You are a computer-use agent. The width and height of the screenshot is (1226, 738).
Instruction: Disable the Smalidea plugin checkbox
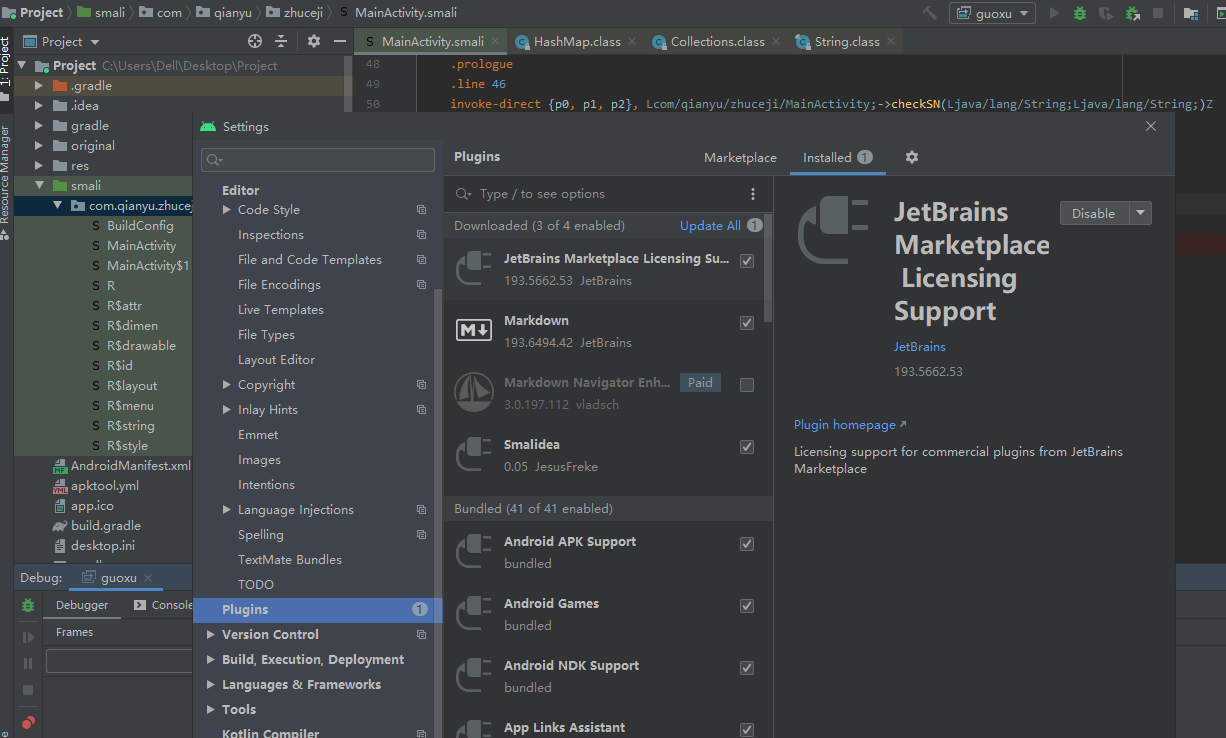pos(746,447)
